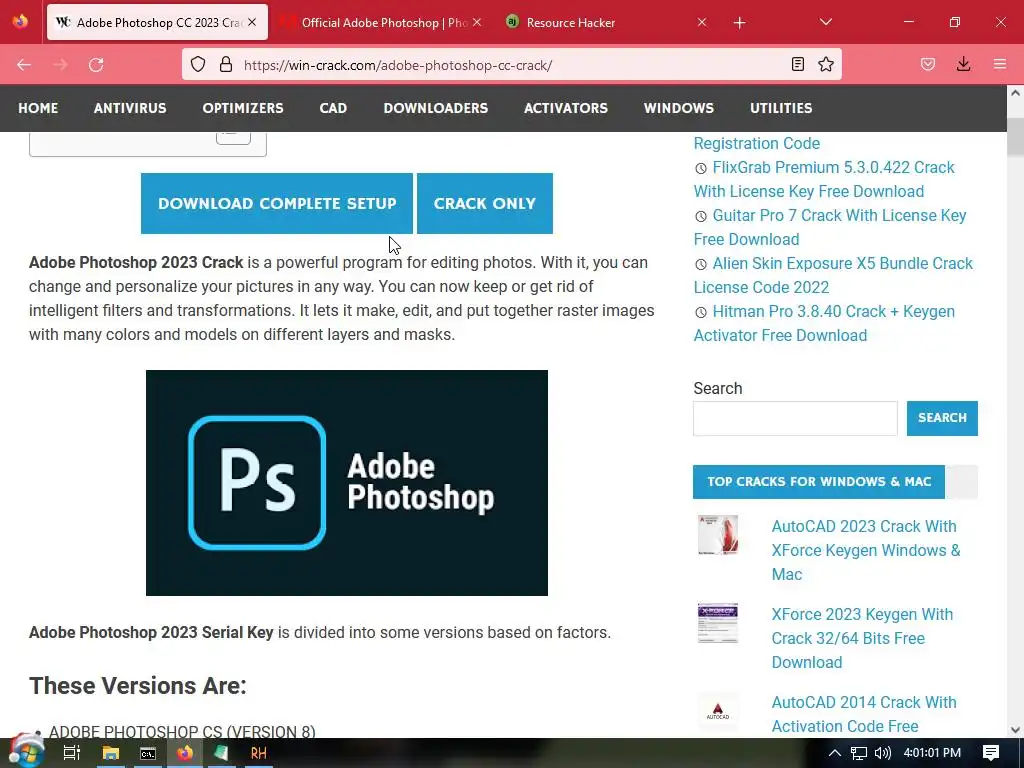
Task: Open the Resource Hacker RH taskbar icon
Action: 259,753
